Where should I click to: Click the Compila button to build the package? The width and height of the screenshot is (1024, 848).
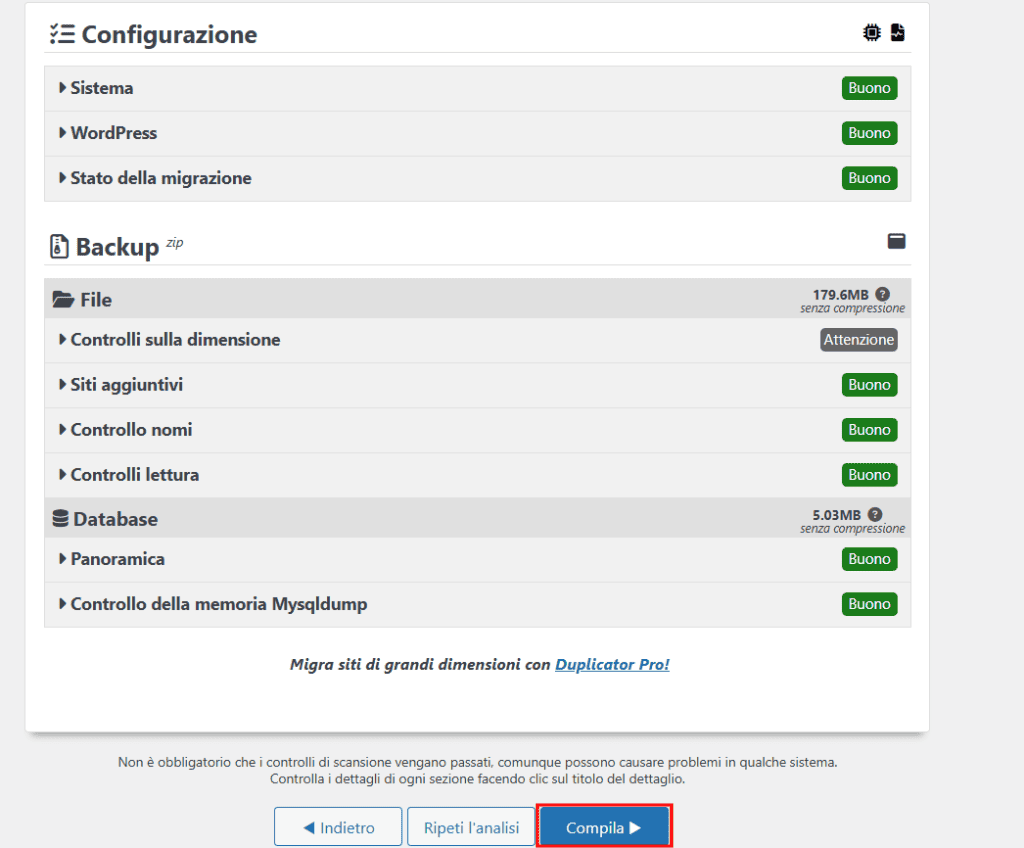pyautogui.click(x=604, y=826)
